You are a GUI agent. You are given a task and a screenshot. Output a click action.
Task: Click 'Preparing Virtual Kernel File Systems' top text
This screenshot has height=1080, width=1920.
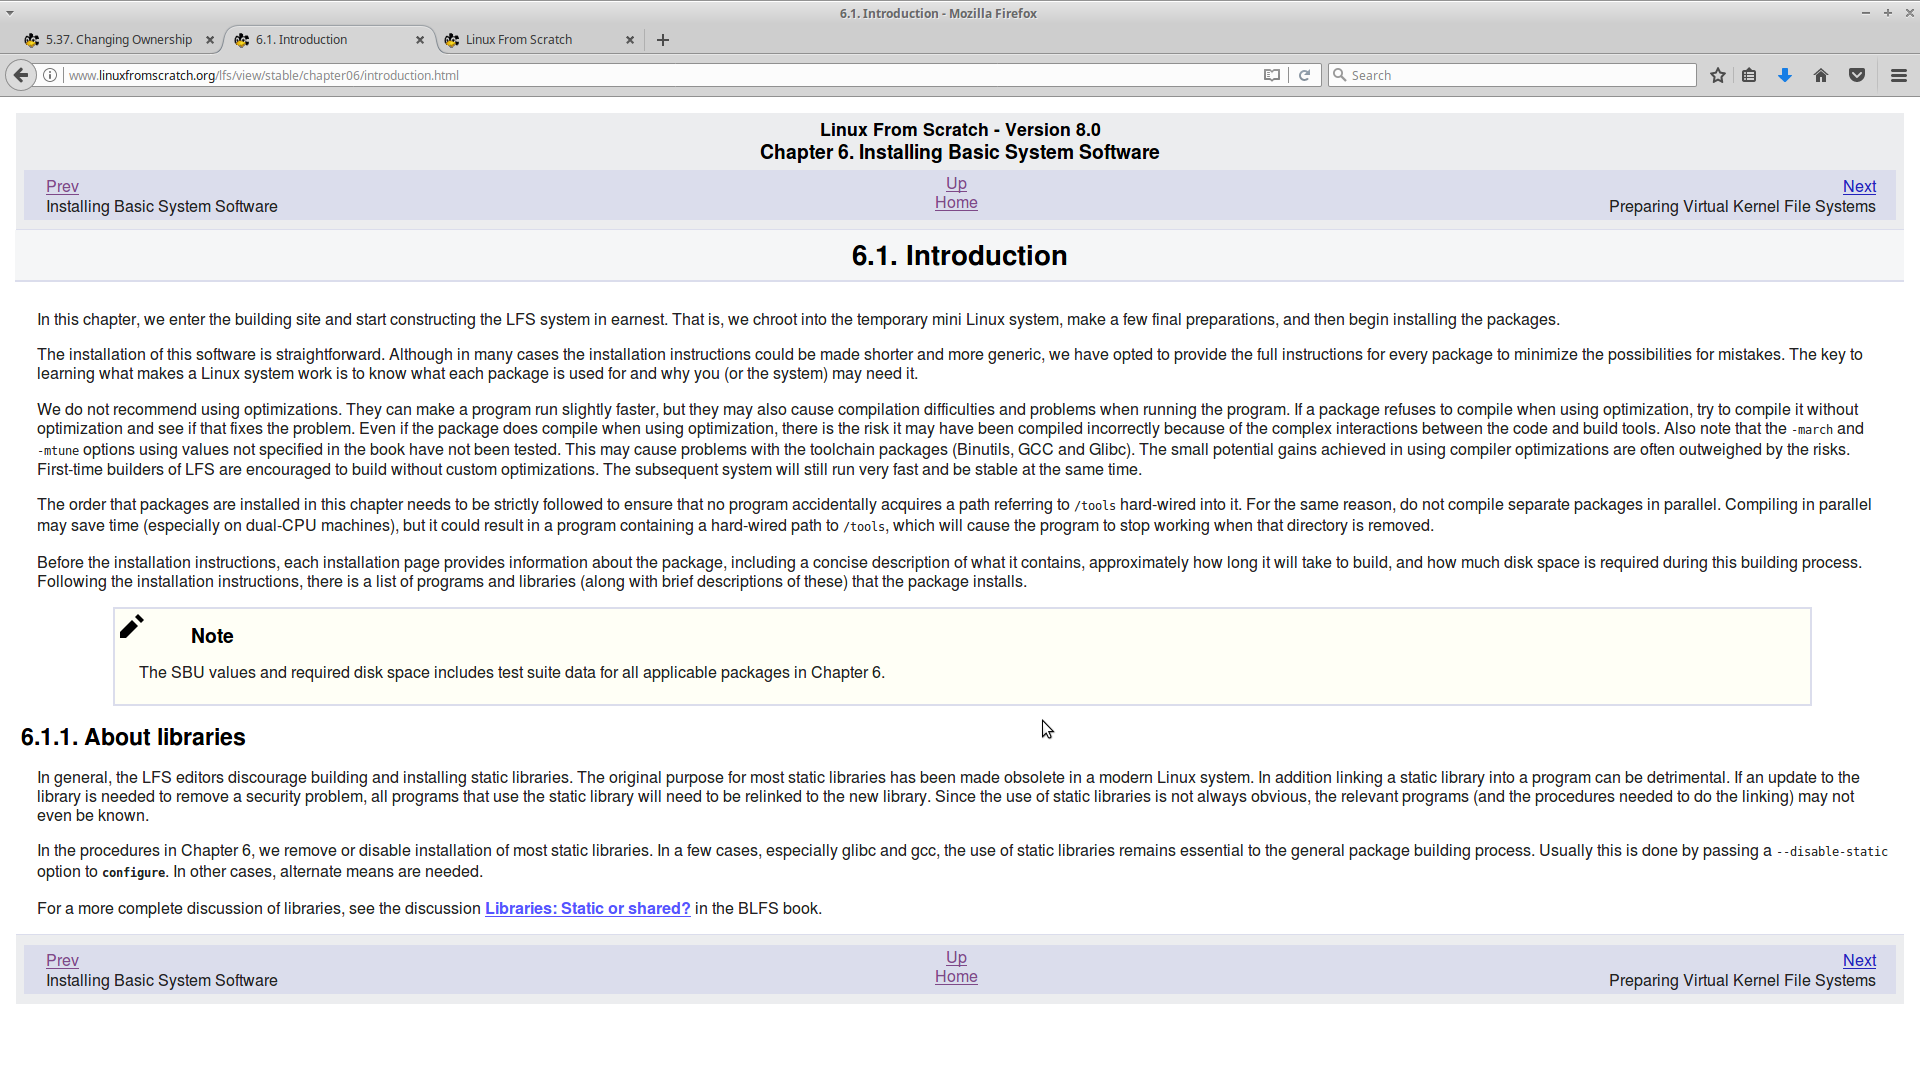coord(1742,206)
